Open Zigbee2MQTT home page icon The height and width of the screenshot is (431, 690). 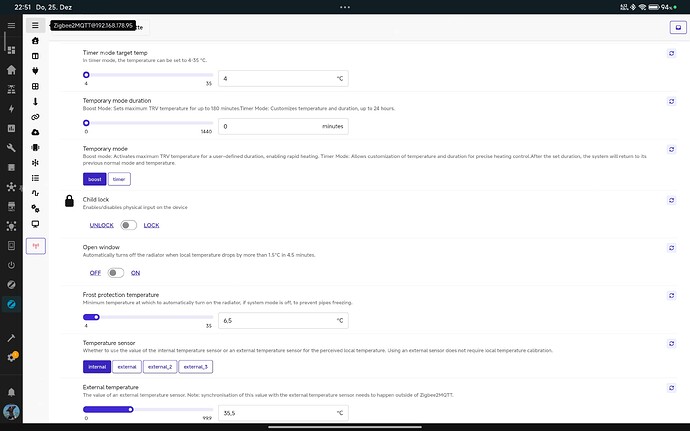(35, 41)
